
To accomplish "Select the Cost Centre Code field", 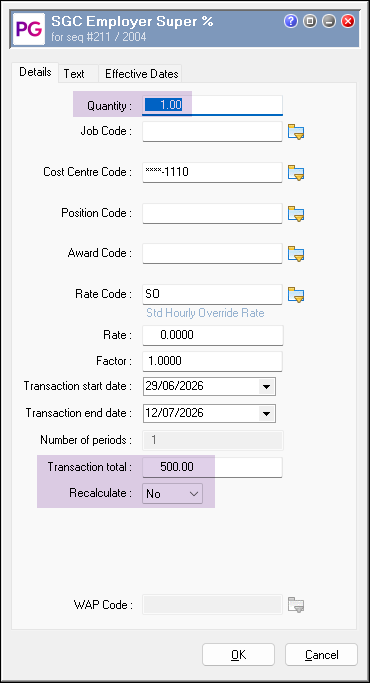I will click(x=212, y=172).
